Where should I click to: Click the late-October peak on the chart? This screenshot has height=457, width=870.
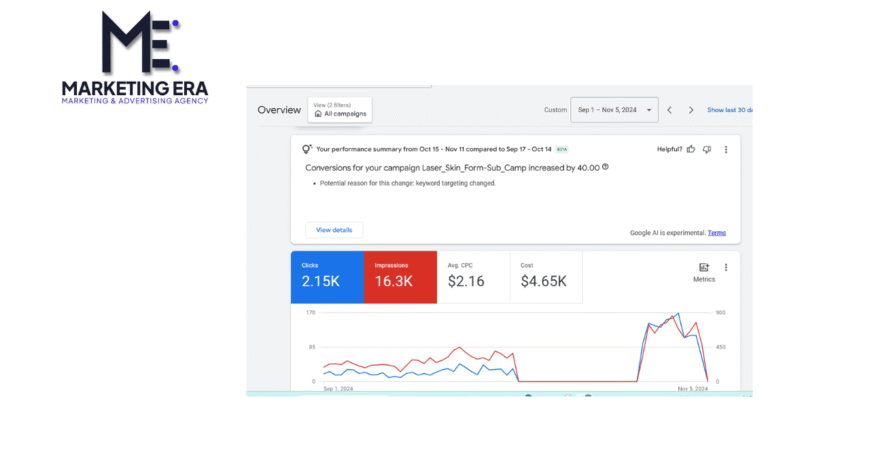(x=679, y=315)
